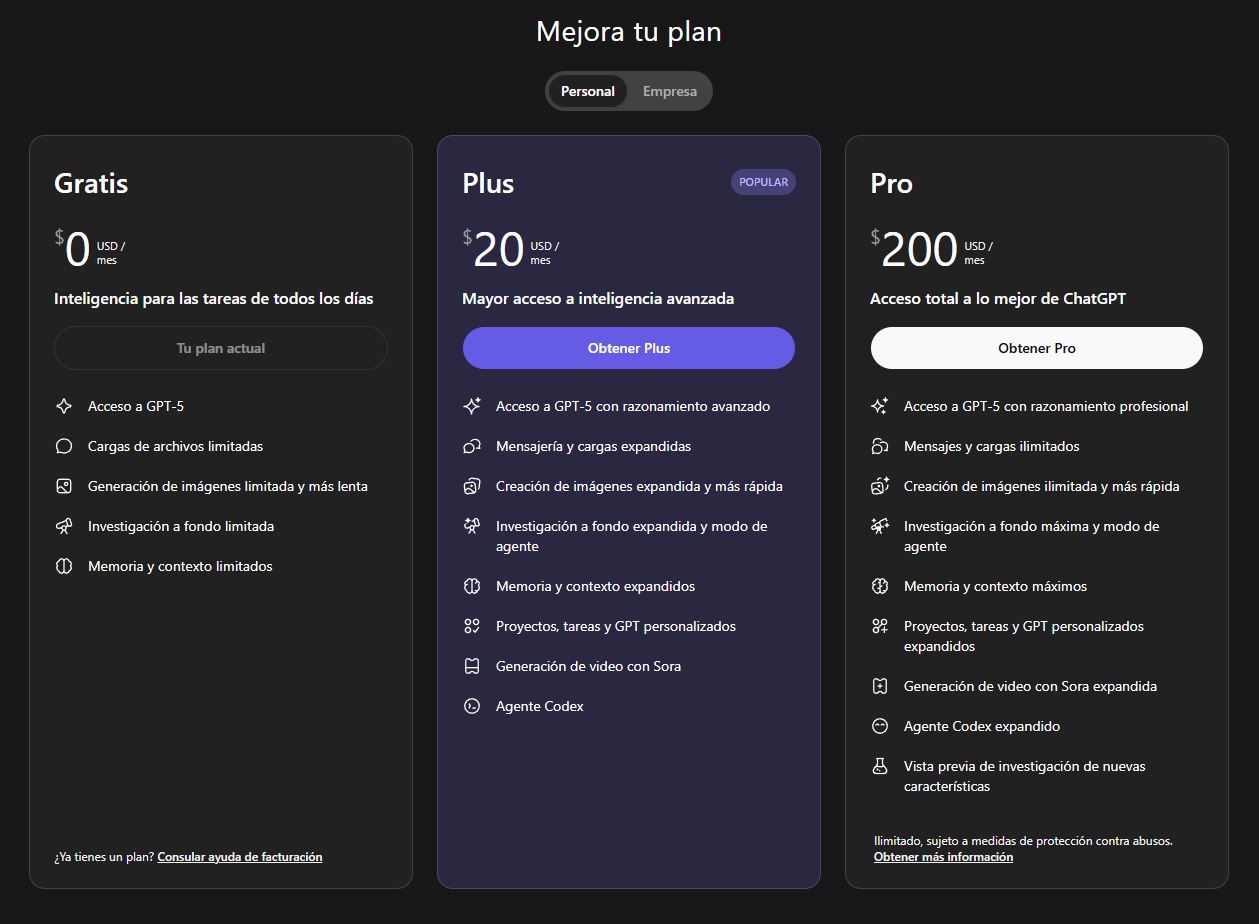Switch to Personal plan toggle
This screenshot has width=1259, height=924.
[x=588, y=91]
